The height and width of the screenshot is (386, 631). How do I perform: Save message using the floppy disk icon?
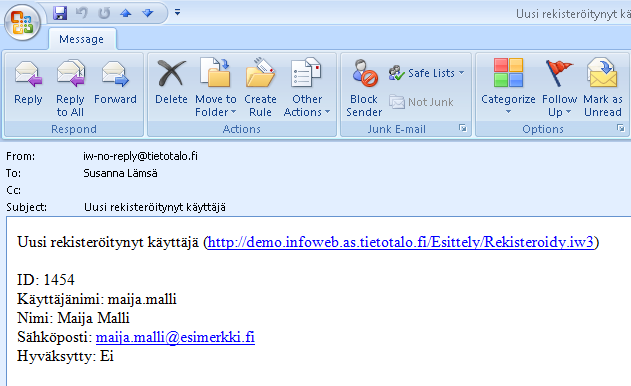click(60, 13)
